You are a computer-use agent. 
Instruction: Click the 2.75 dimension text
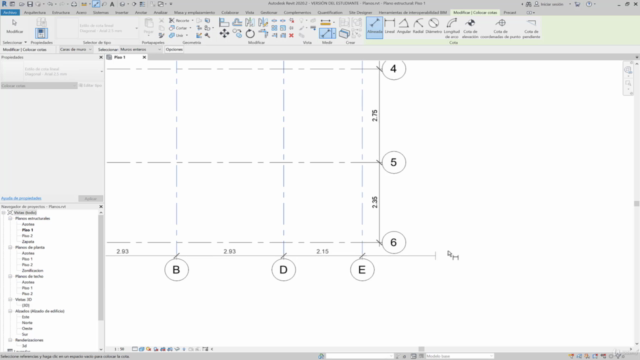click(x=375, y=116)
